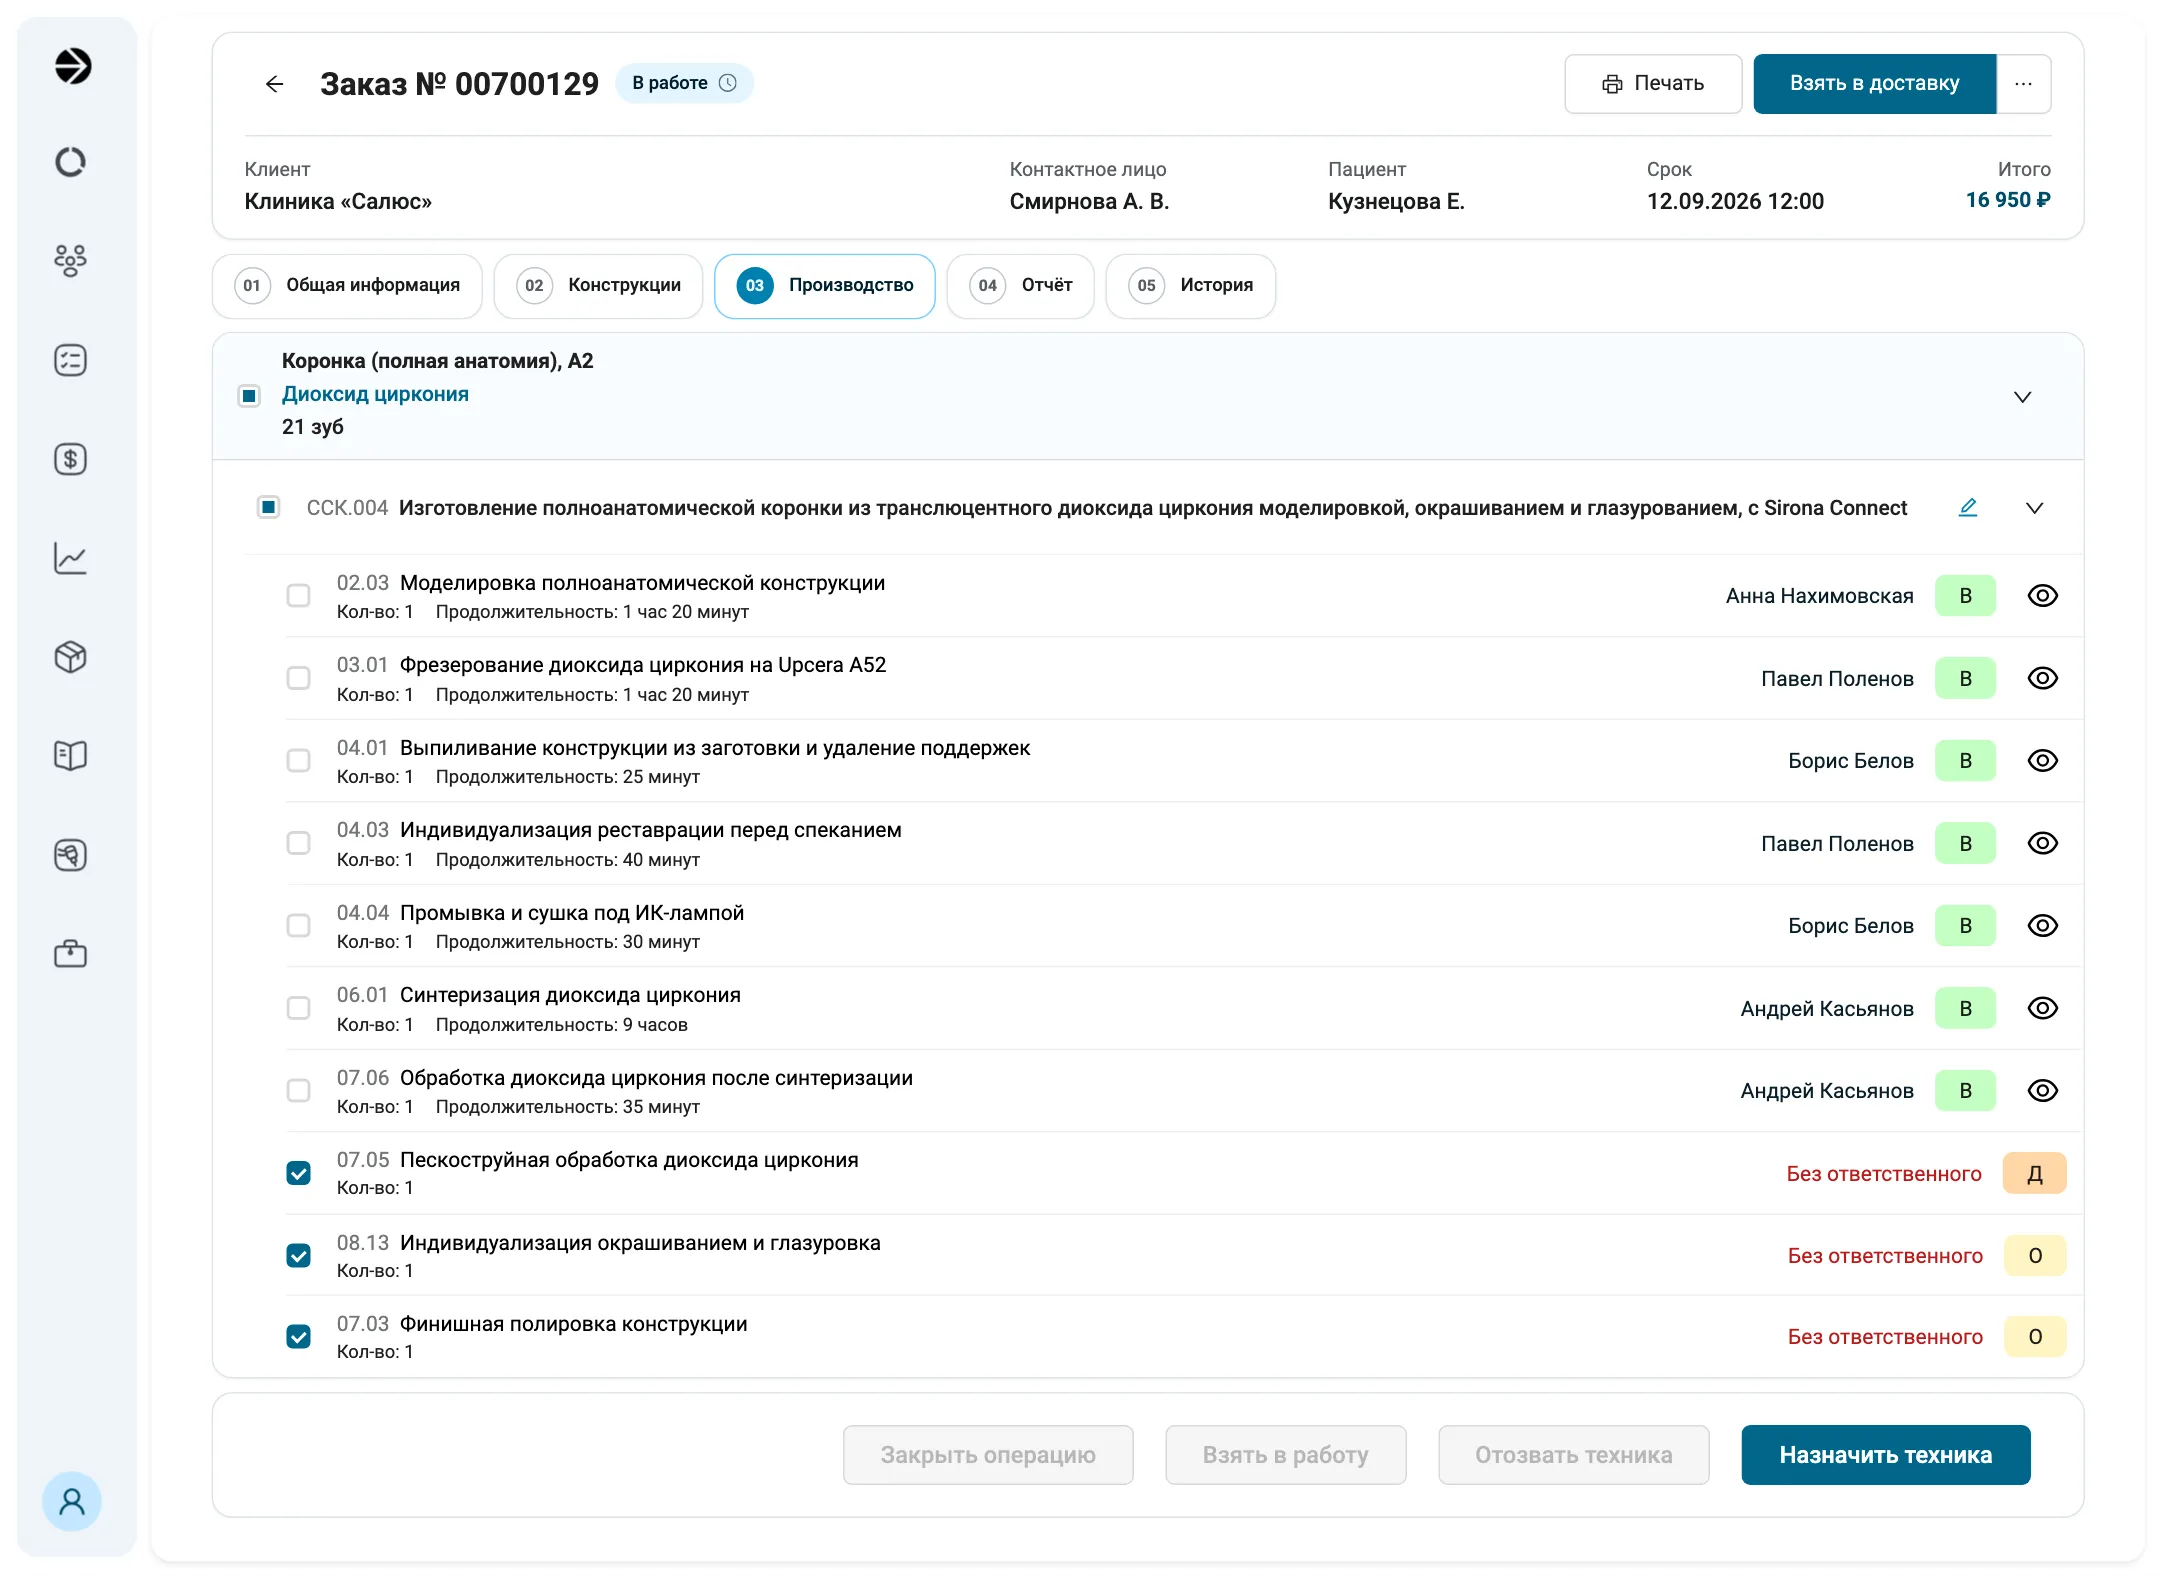Open the three-dots more actions menu
This screenshot has width=2160, height=1577.
tap(2023, 84)
